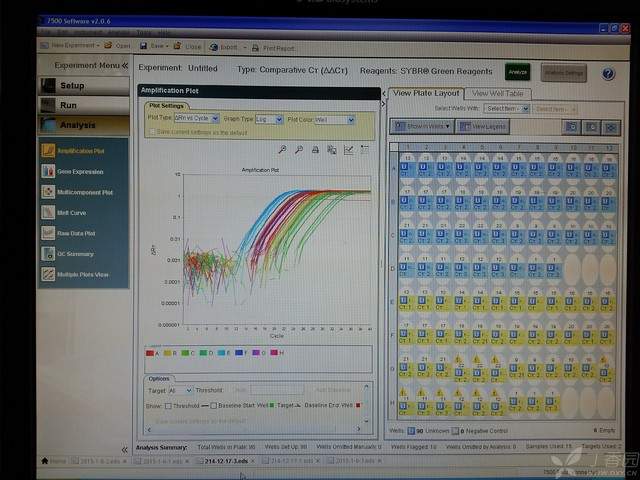
Task: Click the zoom out magnifier above plot
Action: tap(299, 150)
